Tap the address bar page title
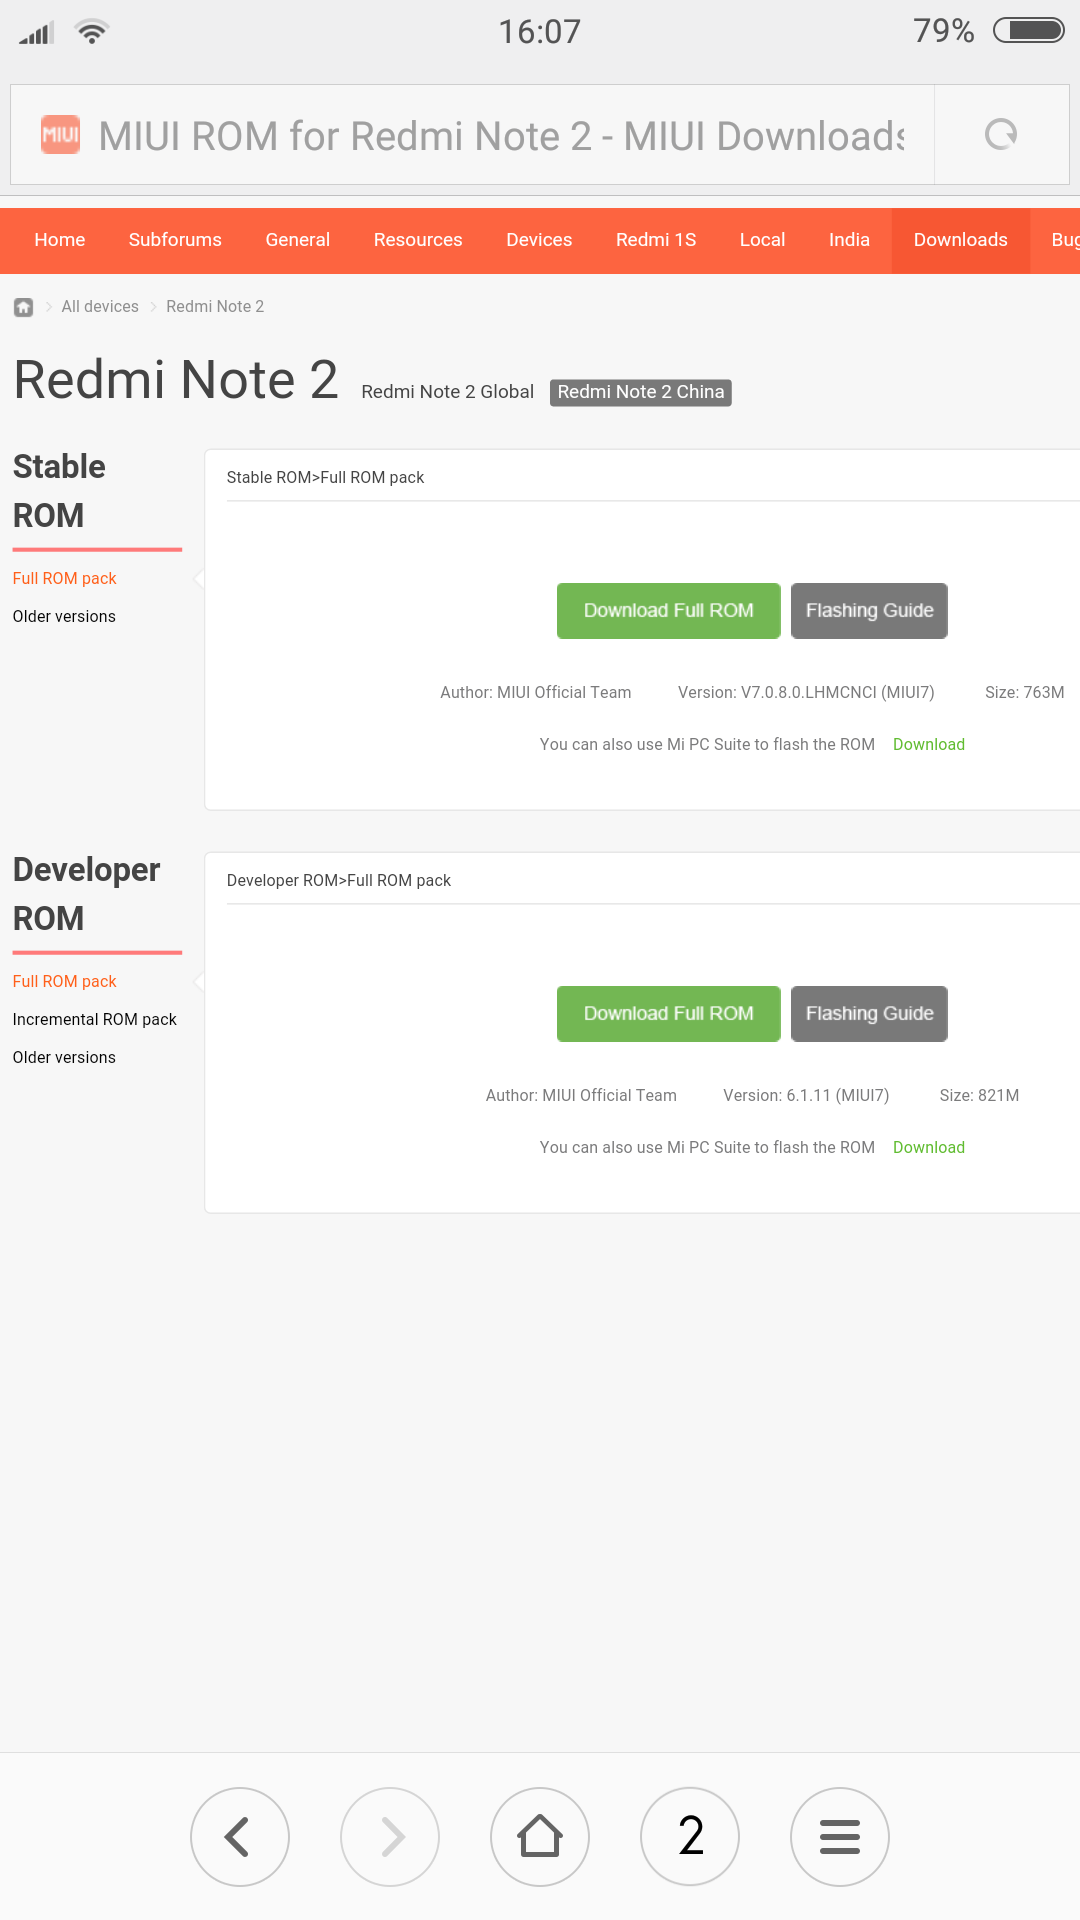The width and height of the screenshot is (1080, 1920). [x=501, y=136]
